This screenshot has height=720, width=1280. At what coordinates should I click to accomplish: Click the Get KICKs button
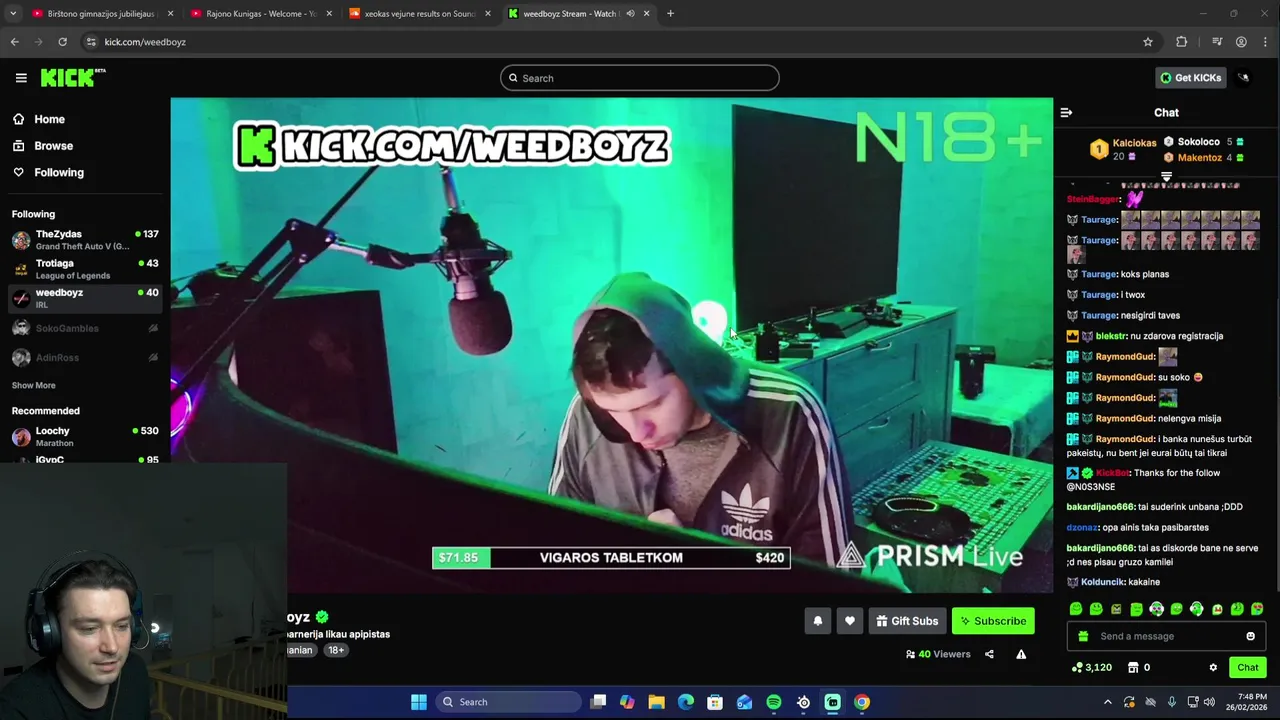1190,78
